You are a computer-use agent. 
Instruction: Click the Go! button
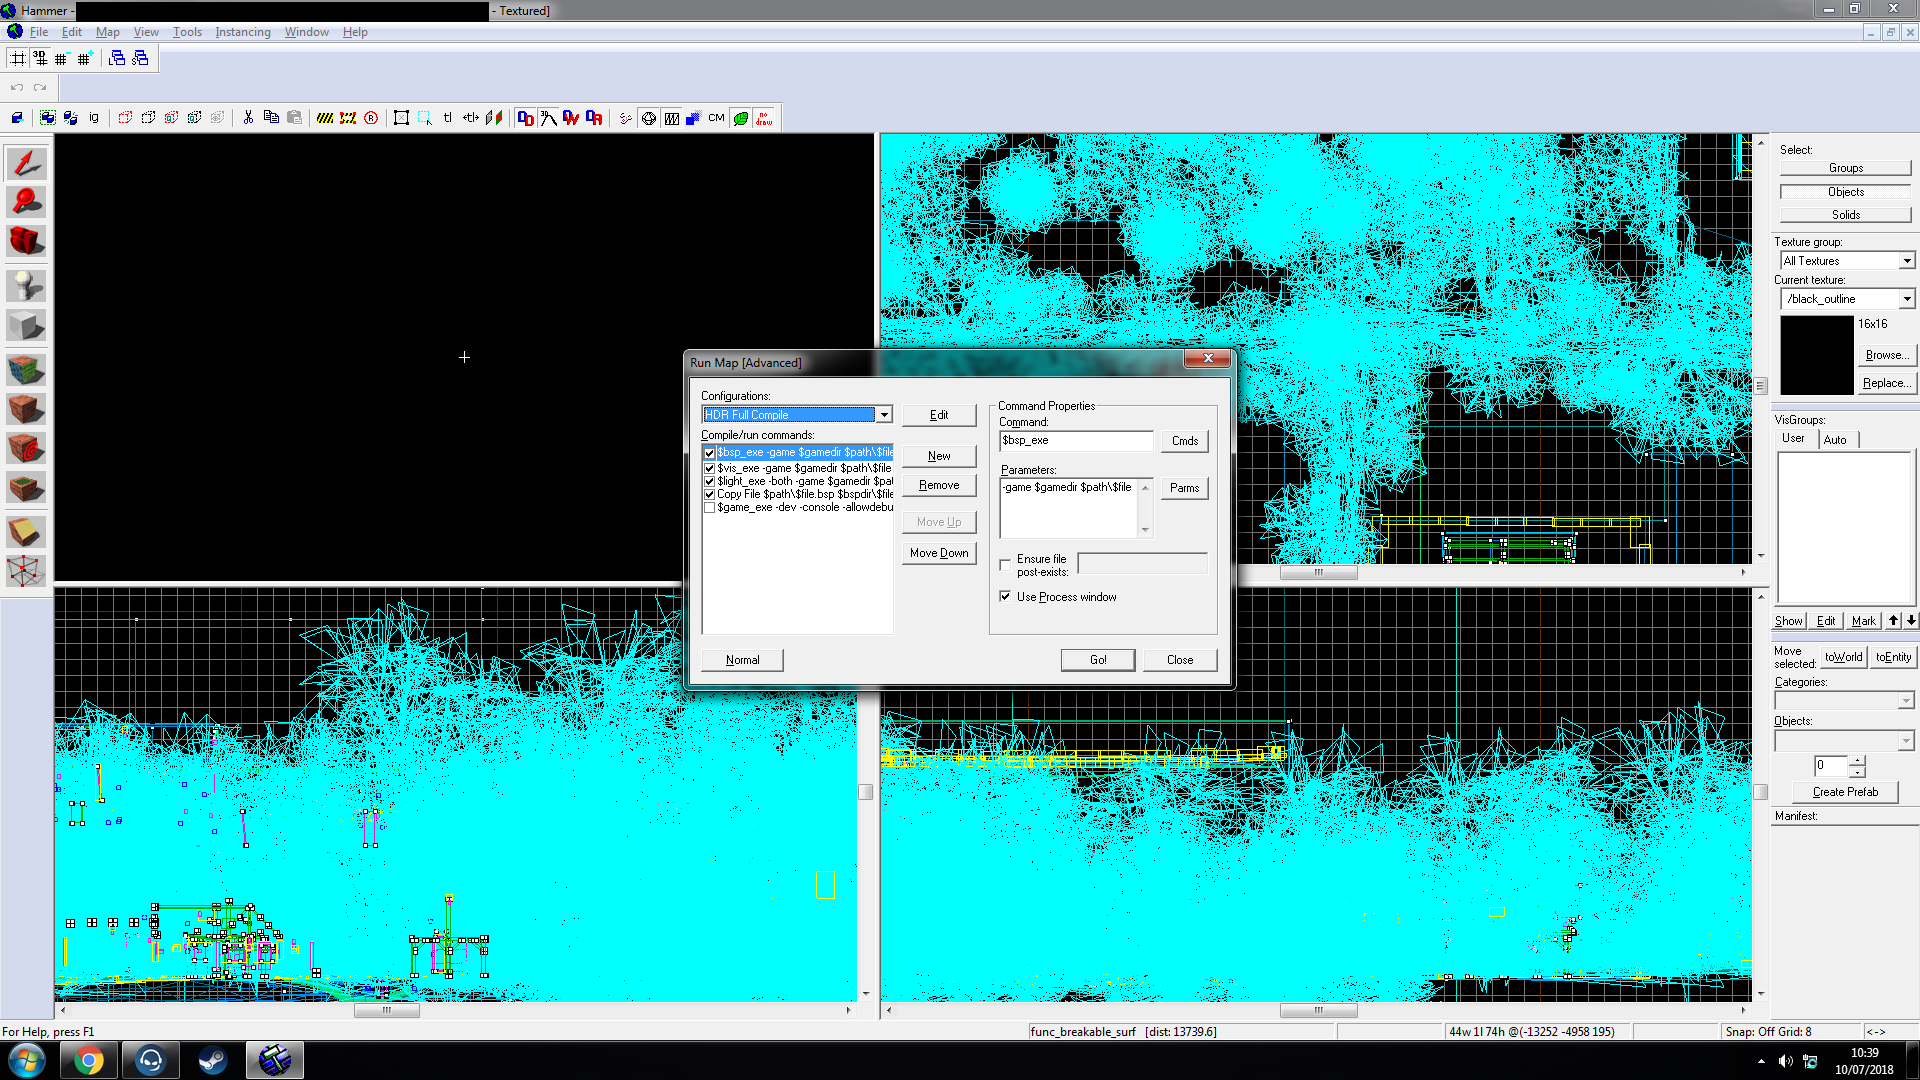pyautogui.click(x=1098, y=660)
